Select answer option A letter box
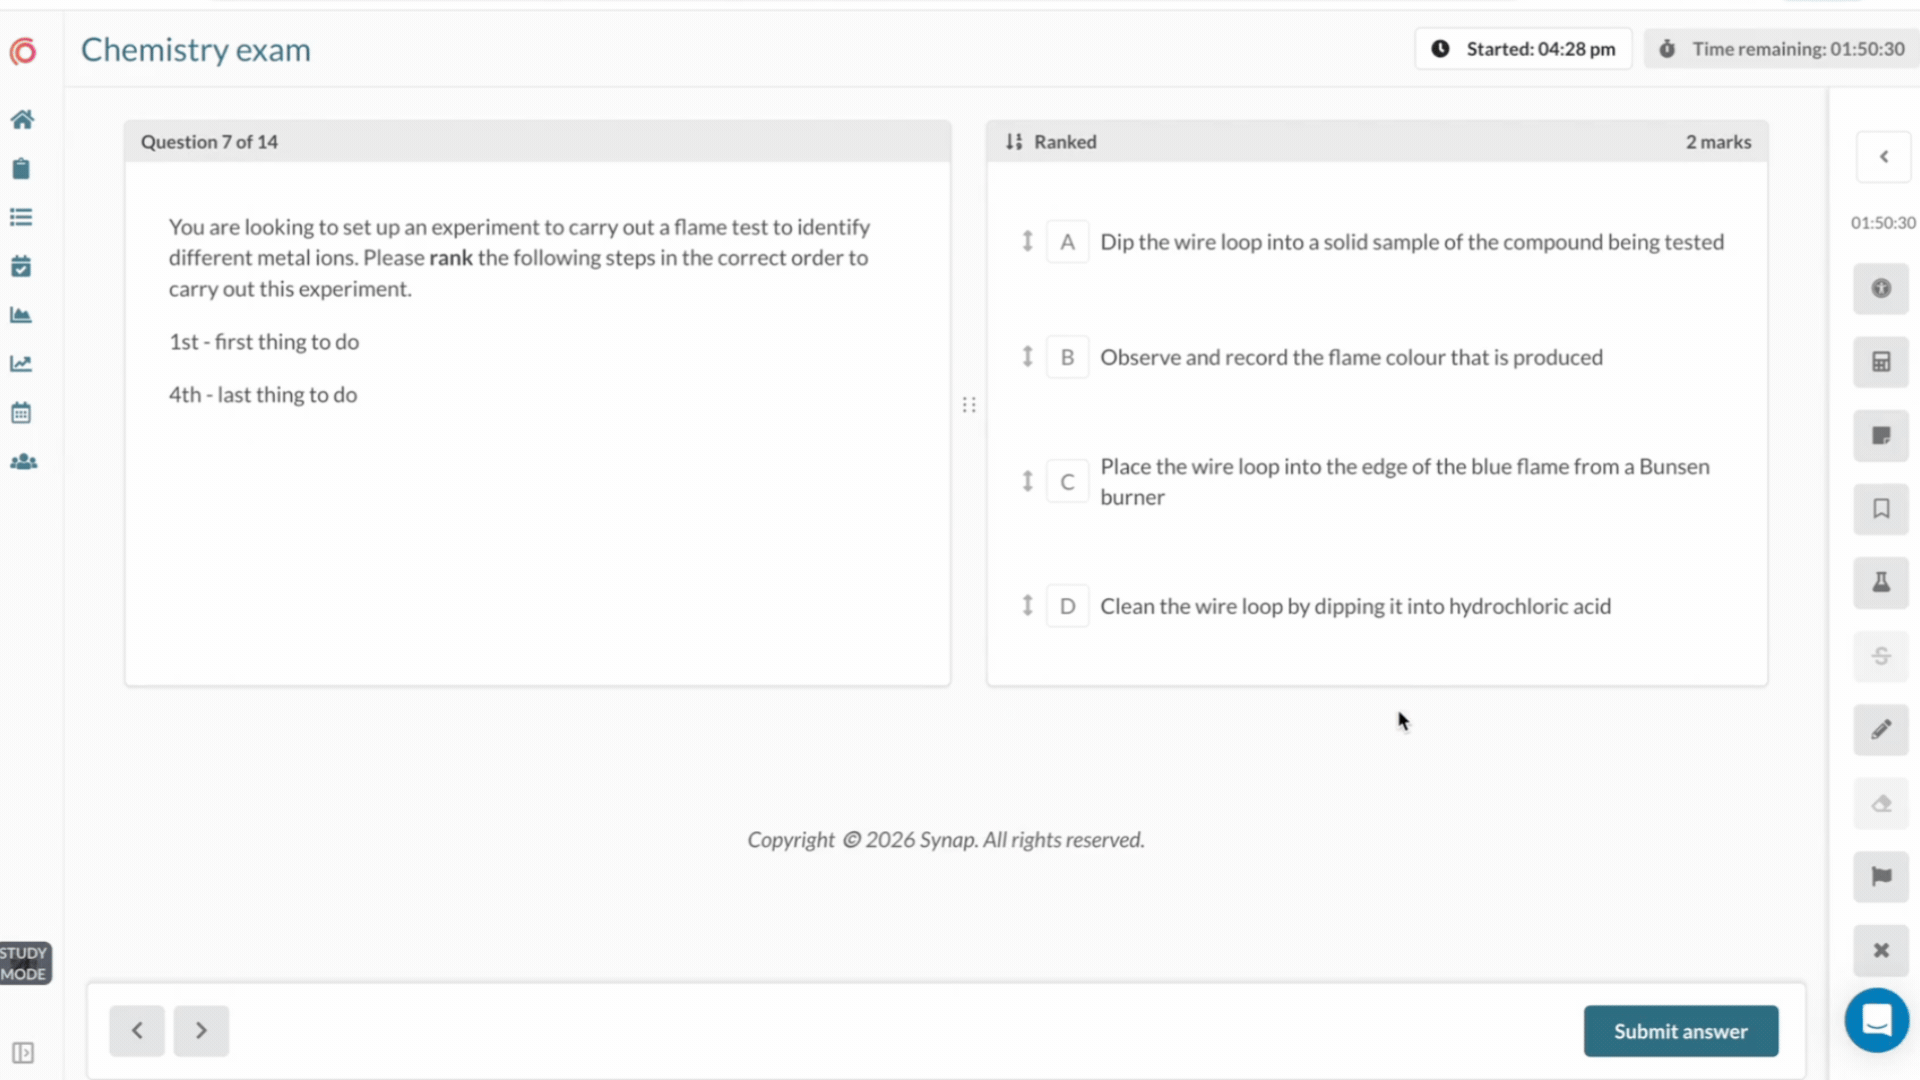This screenshot has width=1920, height=1080. pyautogui.click(x=1067, y=242)
